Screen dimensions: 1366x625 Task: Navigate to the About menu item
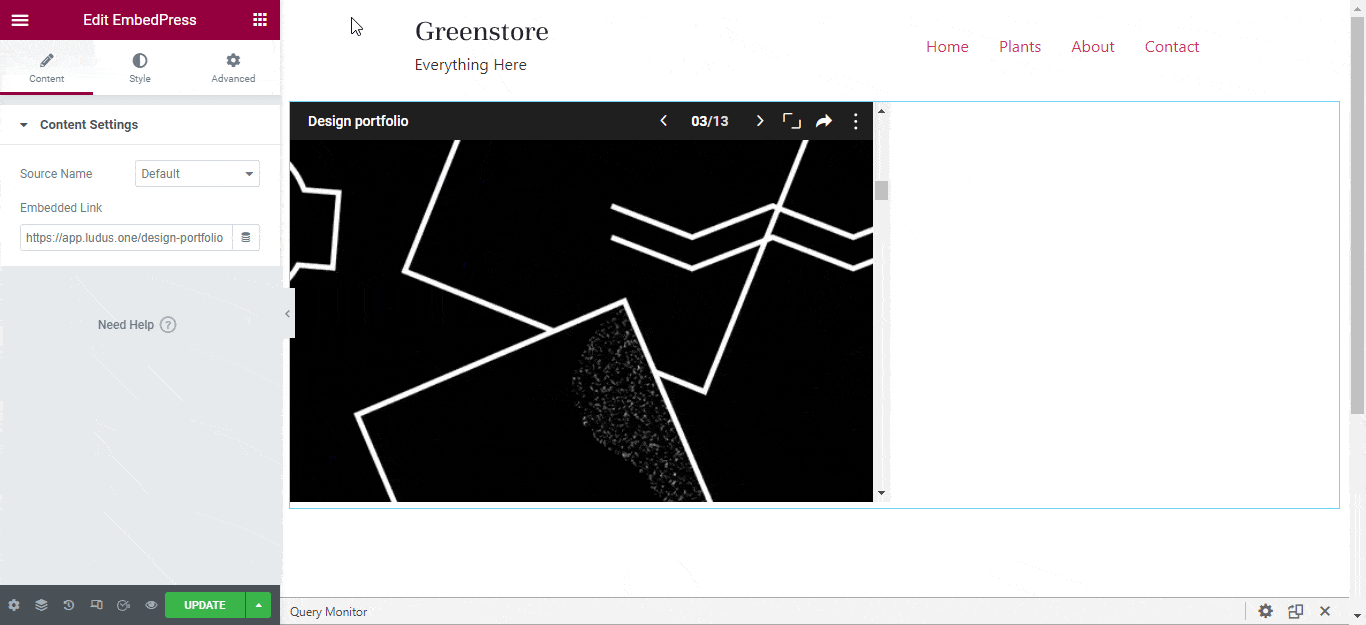coord(1093,47)
